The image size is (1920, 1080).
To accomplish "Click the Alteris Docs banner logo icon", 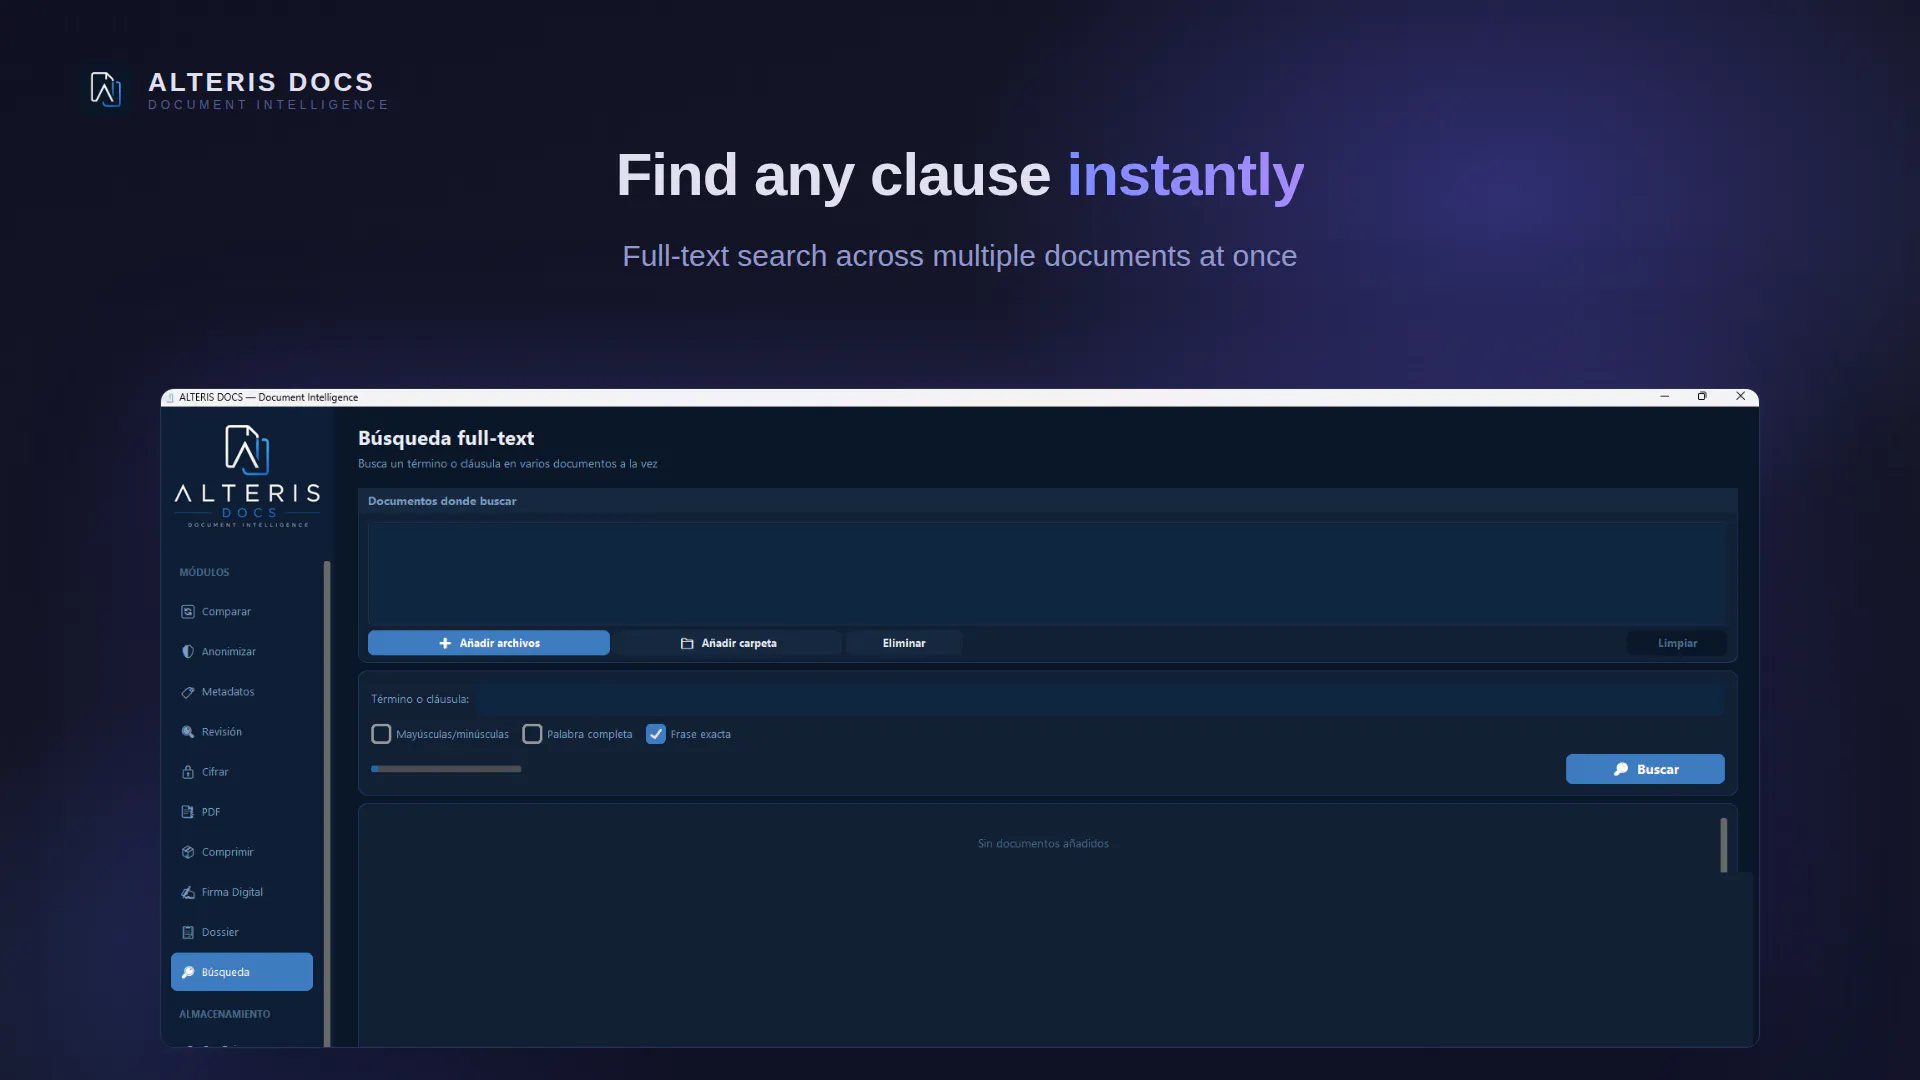I will [105, 89].
